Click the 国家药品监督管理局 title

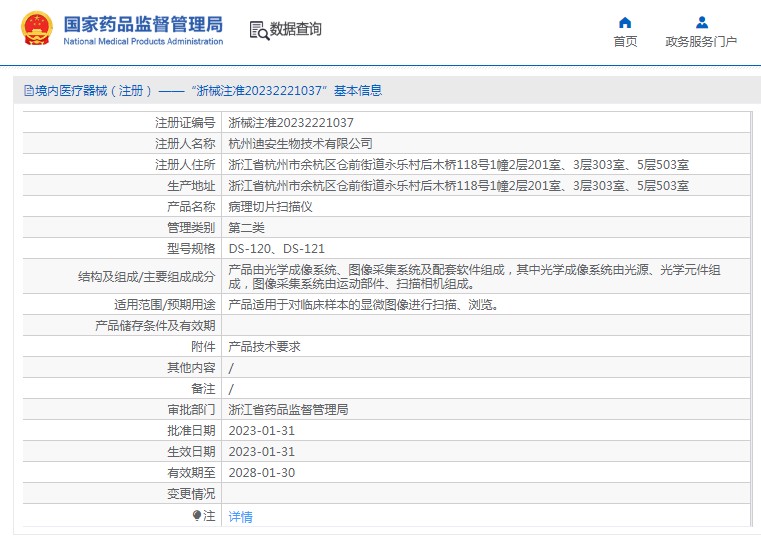click(x=143, y=24)
